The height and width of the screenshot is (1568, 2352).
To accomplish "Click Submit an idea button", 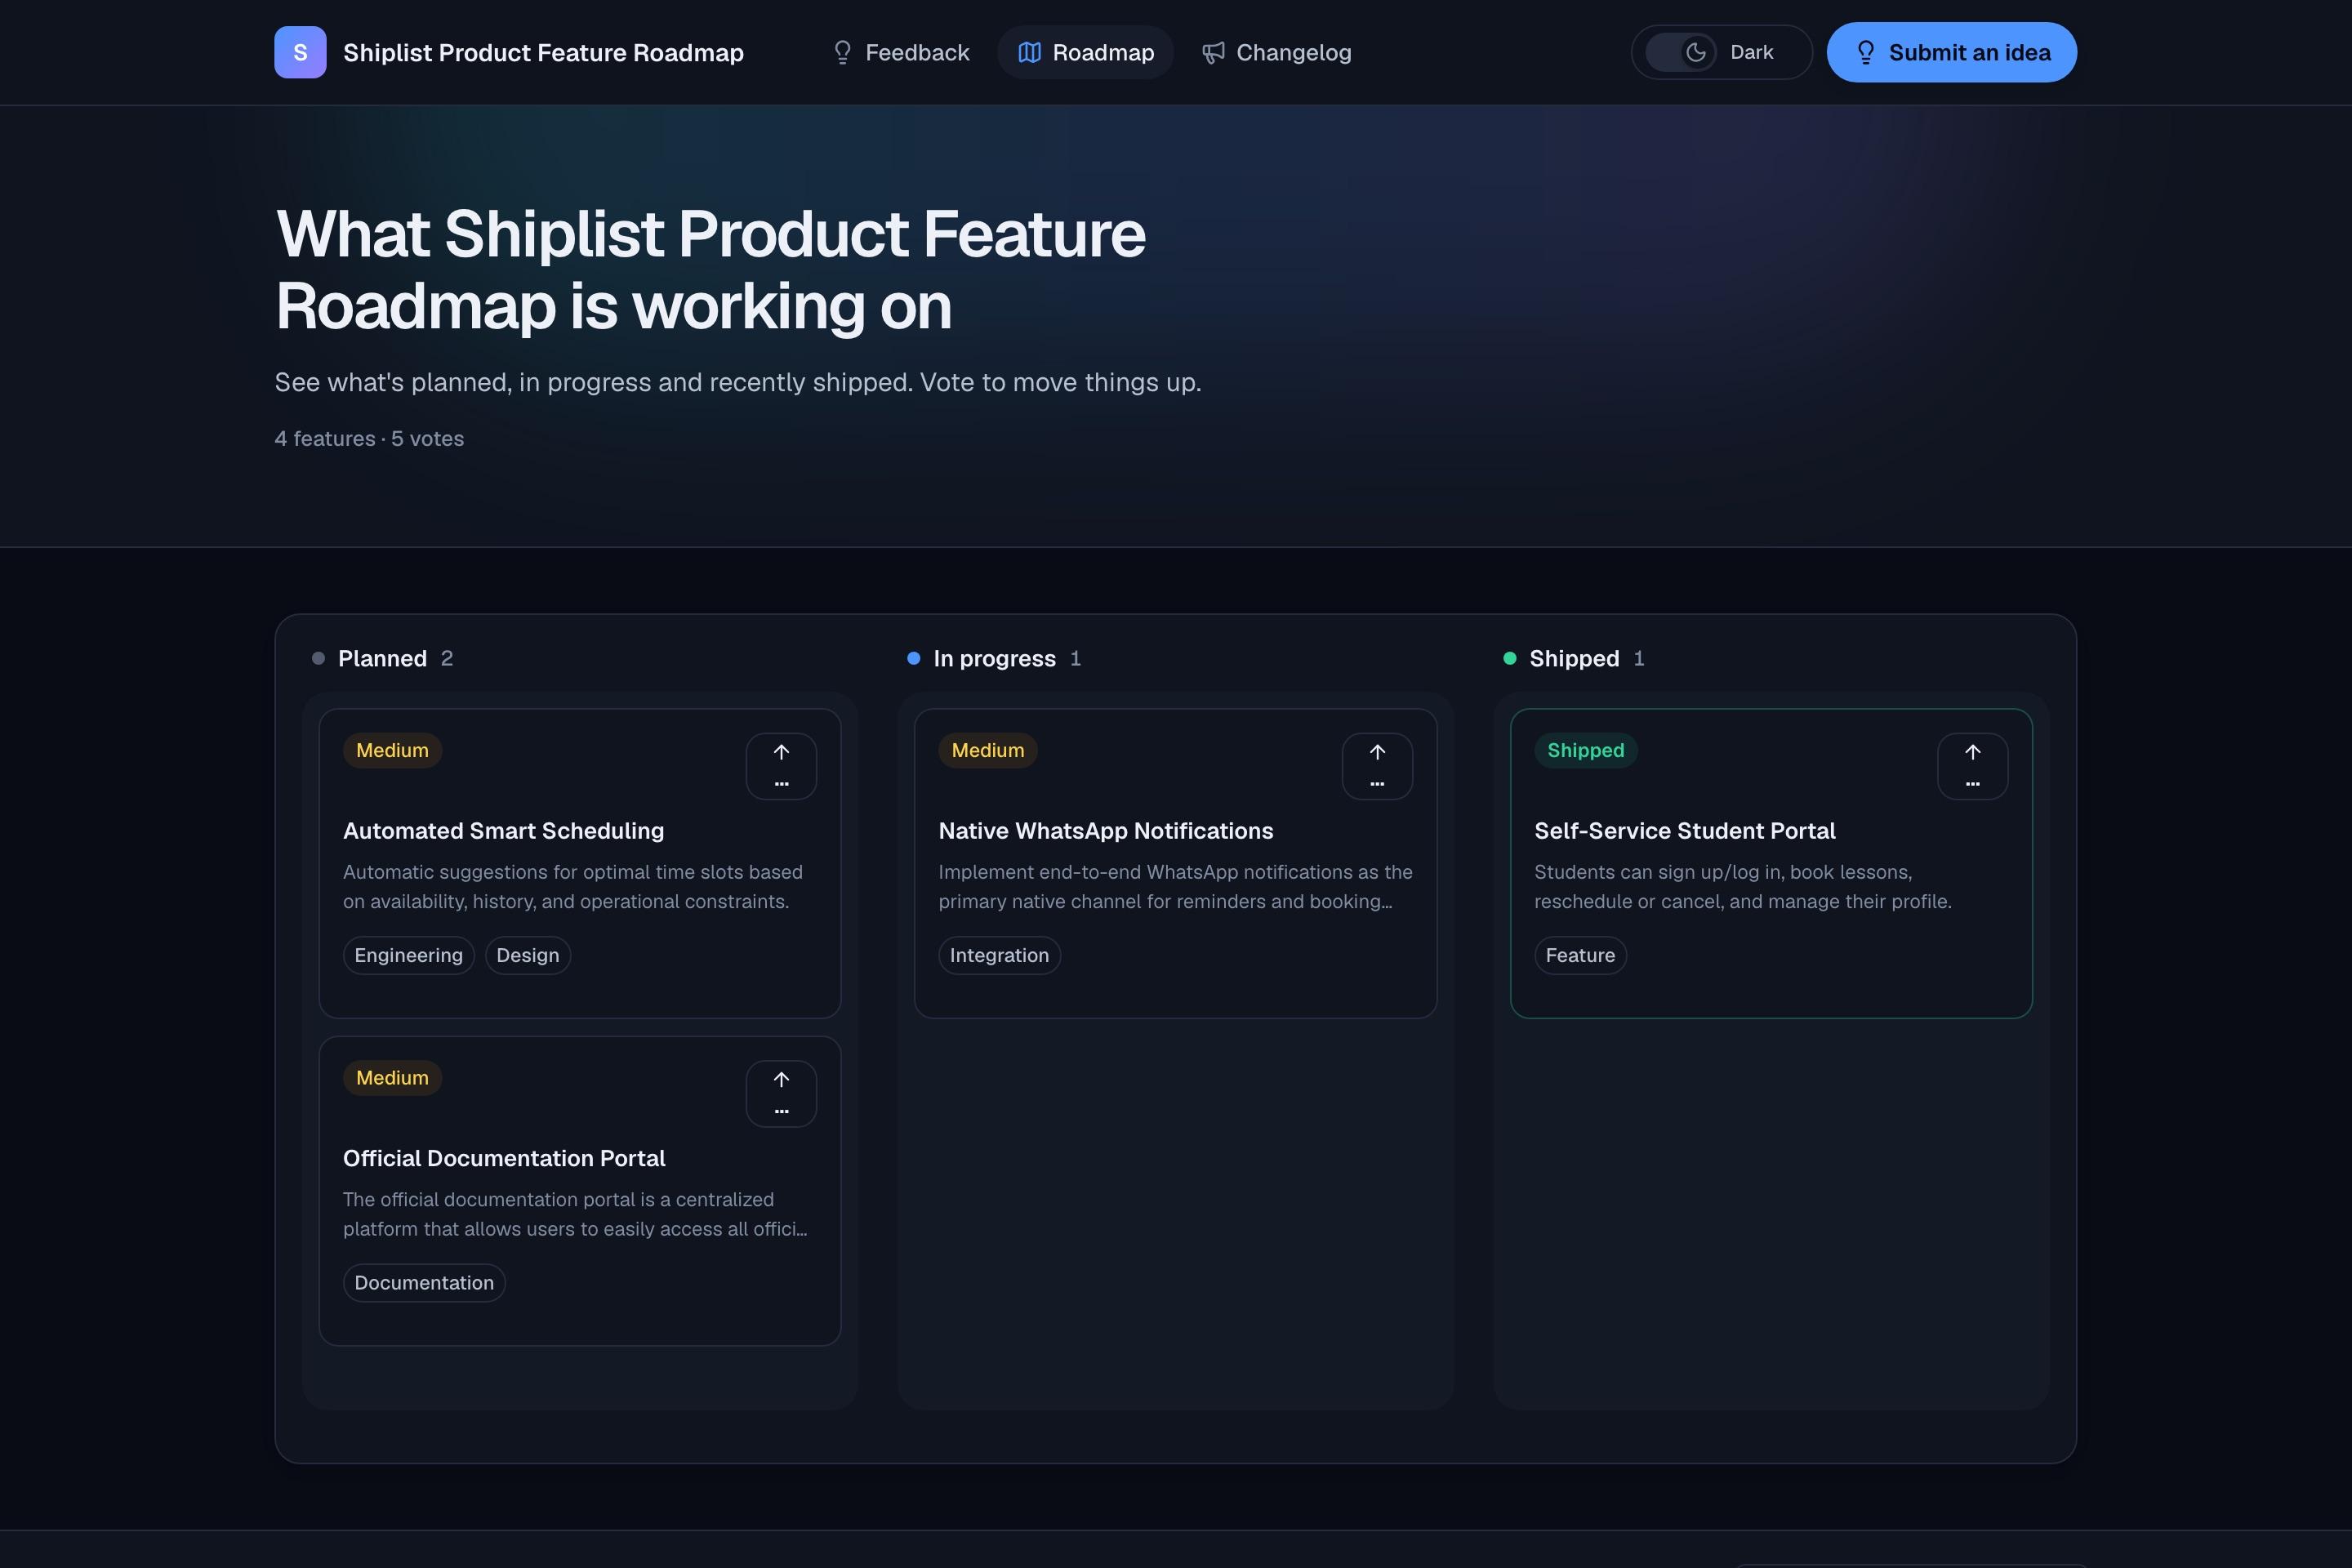I will click(x=1951, y=52).
